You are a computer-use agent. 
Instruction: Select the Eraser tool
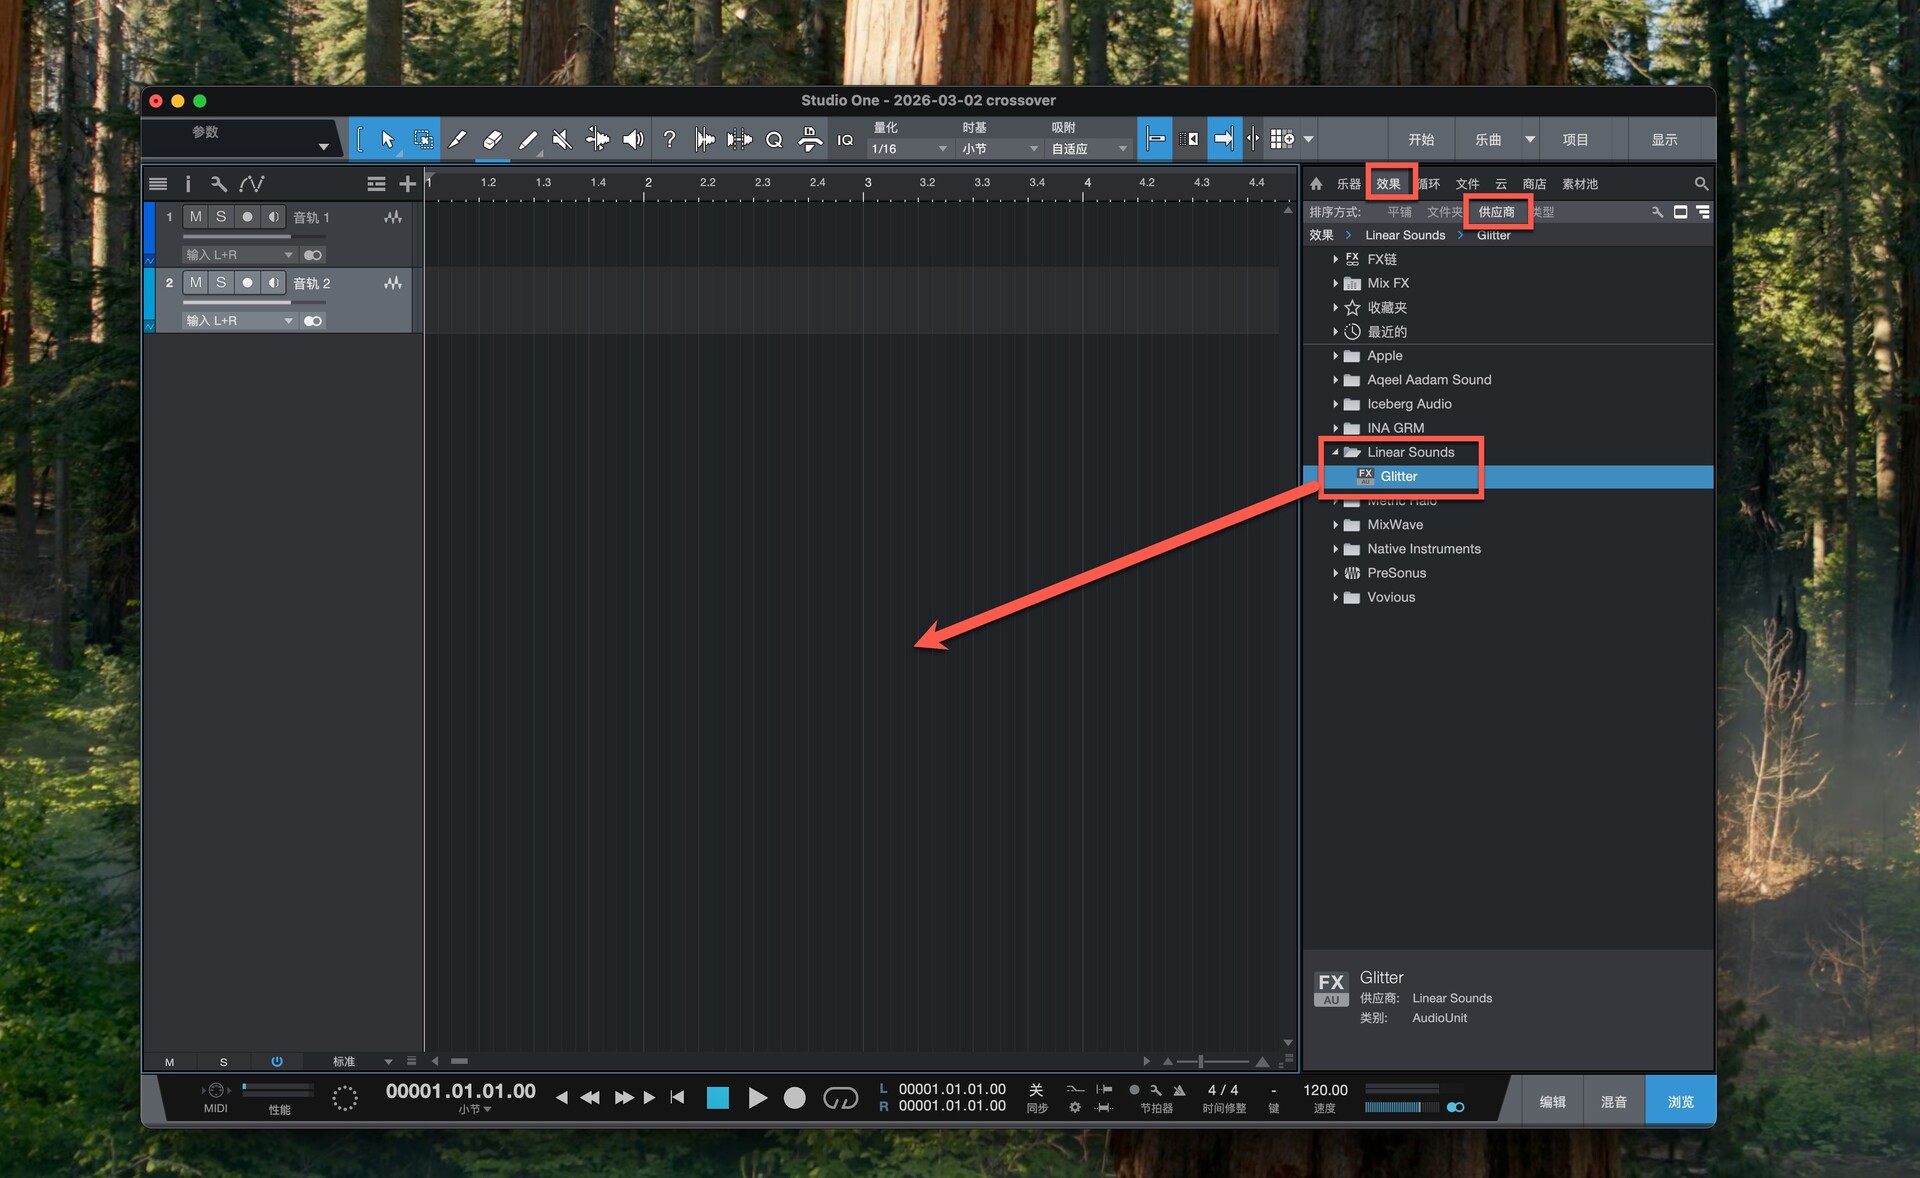[492, 140]
